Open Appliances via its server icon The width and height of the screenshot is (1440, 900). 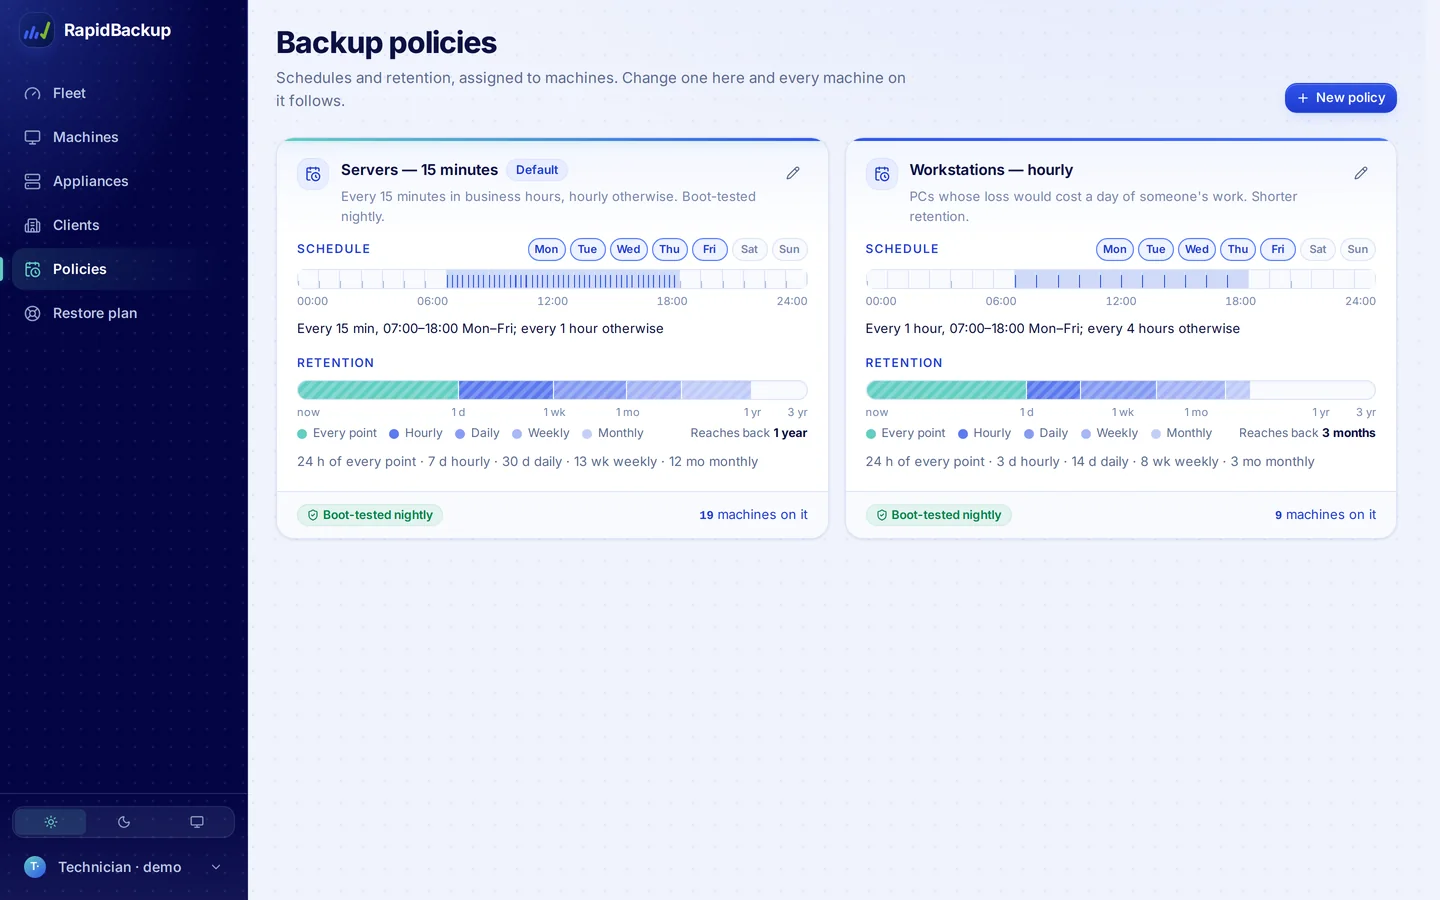pyautogui.click(x=33, y=181)
